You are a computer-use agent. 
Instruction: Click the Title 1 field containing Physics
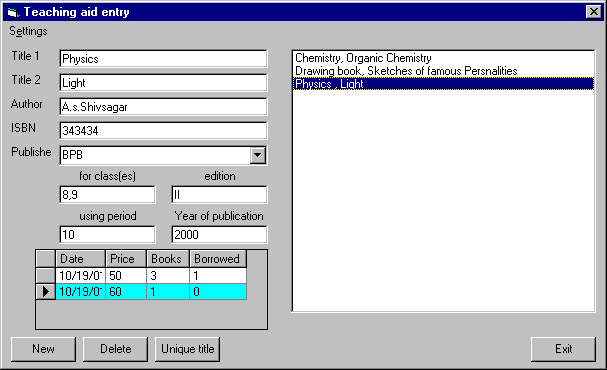click(163, 59)
